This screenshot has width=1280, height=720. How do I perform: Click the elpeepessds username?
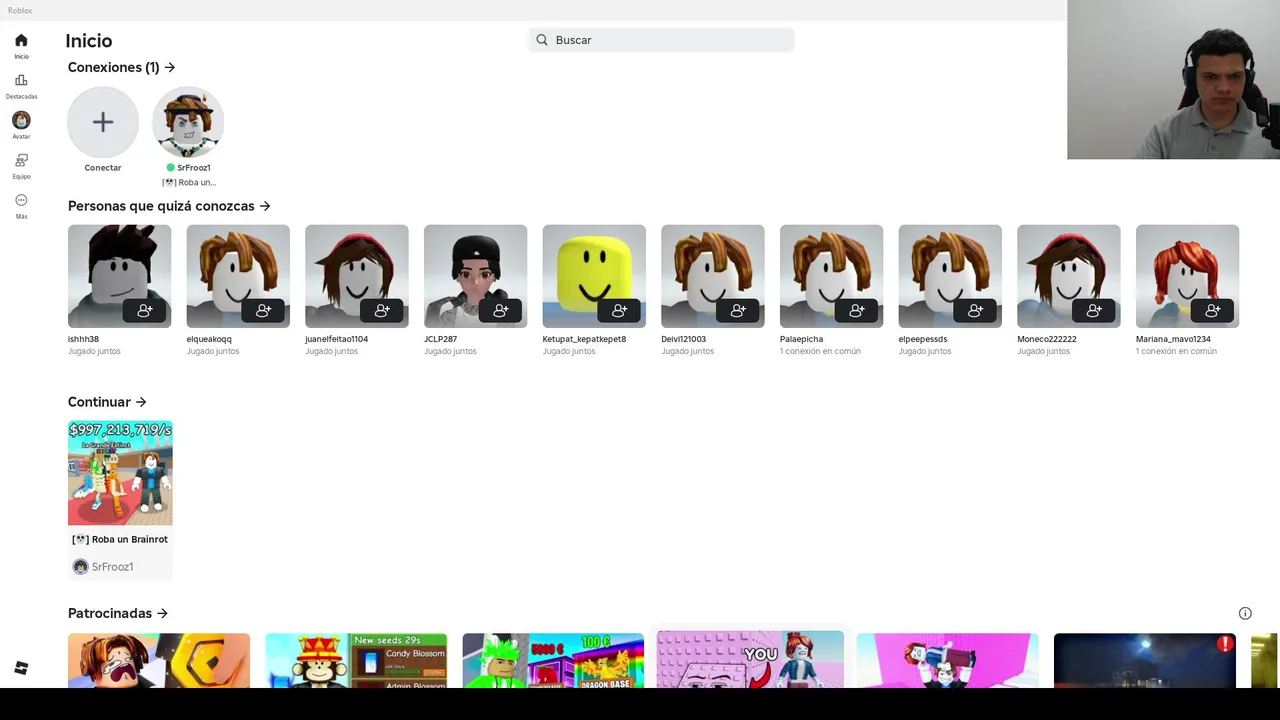[923, 339]
